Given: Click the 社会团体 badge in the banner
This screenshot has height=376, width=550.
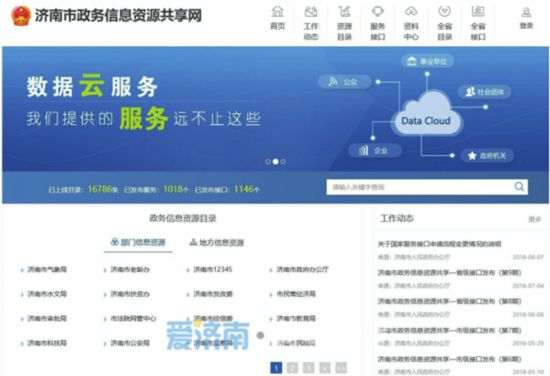Looking at the screenshot, I should (x=484, y=92).
